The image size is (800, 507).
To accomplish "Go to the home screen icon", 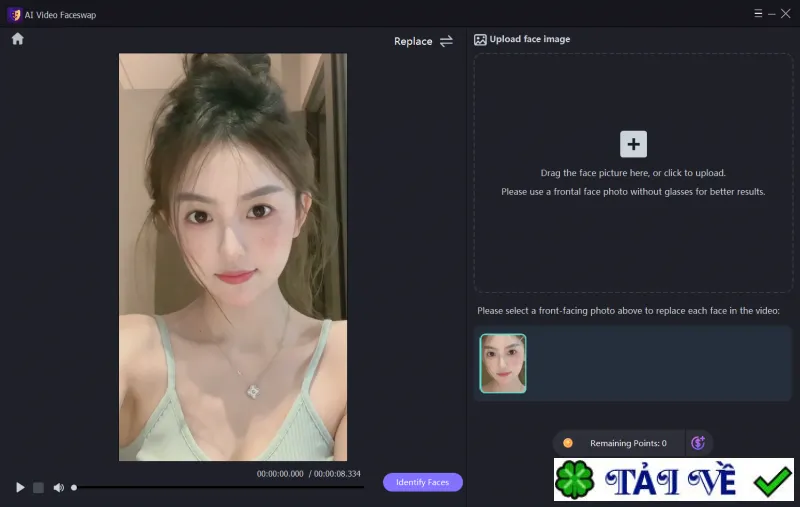I will point(18,39).
